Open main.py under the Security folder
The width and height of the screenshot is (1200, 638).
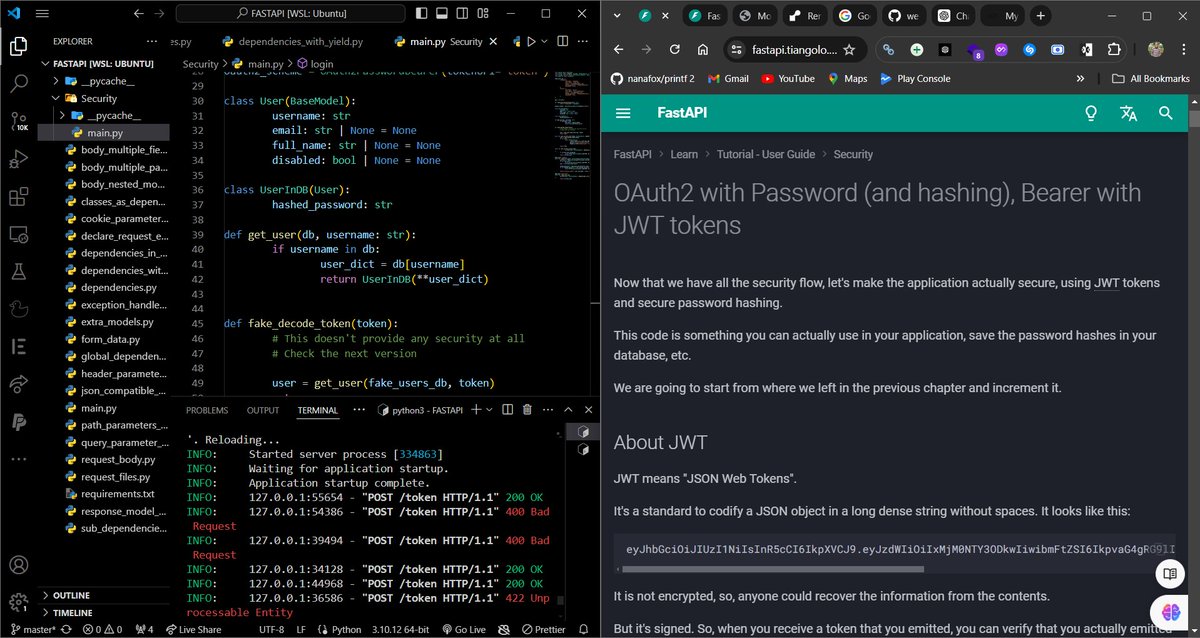[103, 132]
